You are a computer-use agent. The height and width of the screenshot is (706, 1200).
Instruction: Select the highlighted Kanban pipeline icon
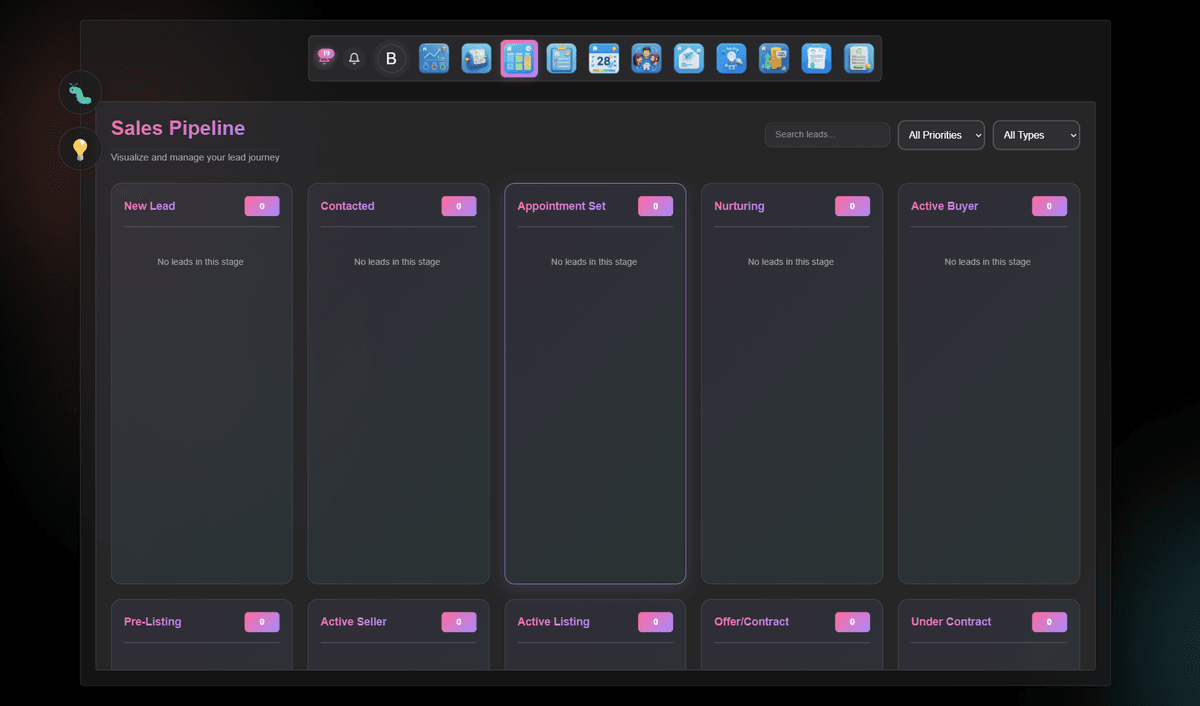tap(519, 58)
